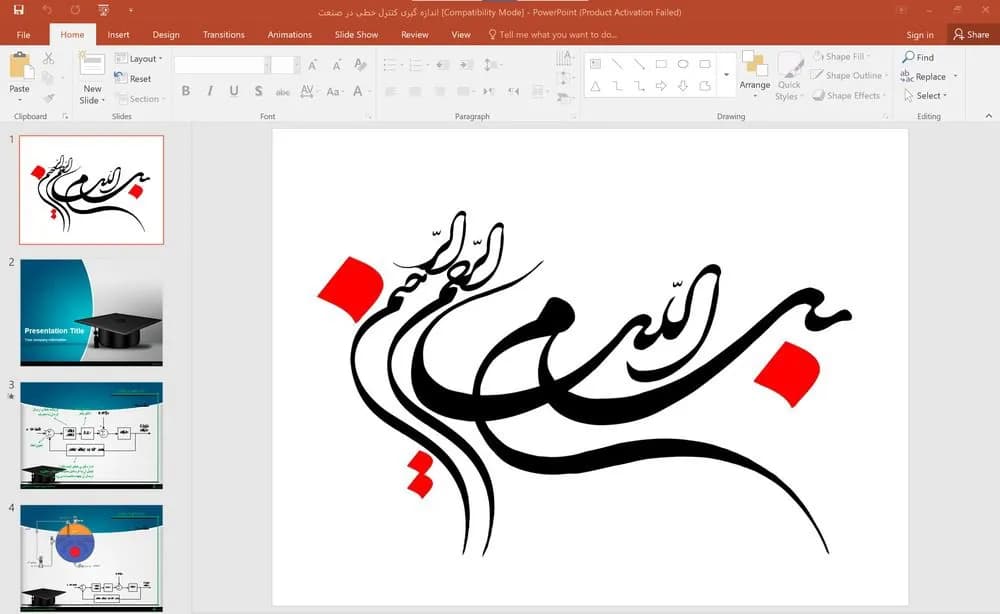Activate the Format Painter brush
Viewport: 1000px width, 614px height.
pyautogui.click(x=48, y=98)
